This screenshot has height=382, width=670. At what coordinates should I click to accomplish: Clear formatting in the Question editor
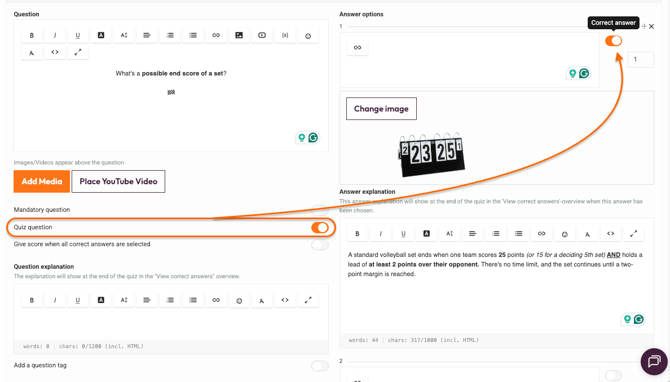[32, 53]
